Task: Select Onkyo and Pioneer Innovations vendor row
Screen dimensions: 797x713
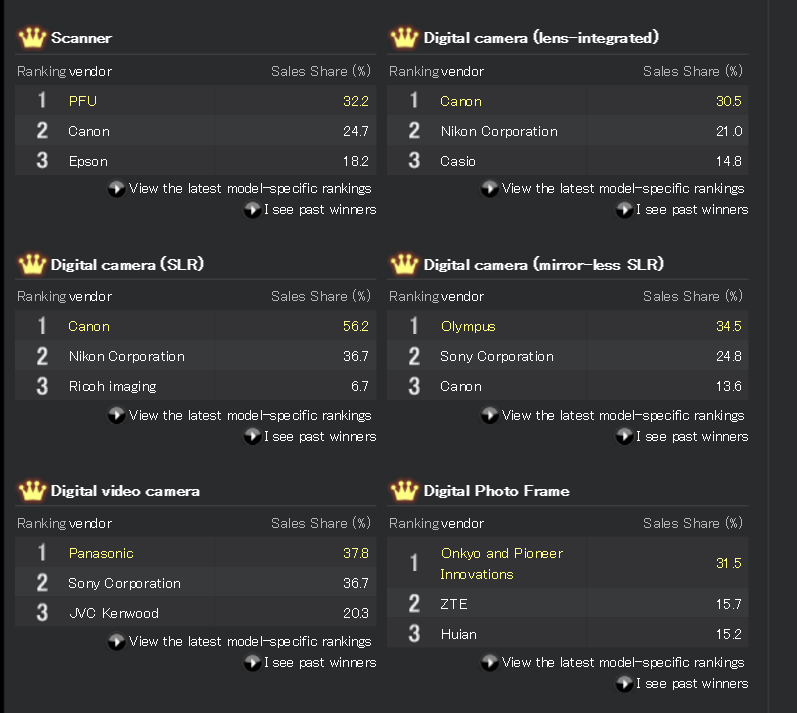Action: click(x=567, y=563)
